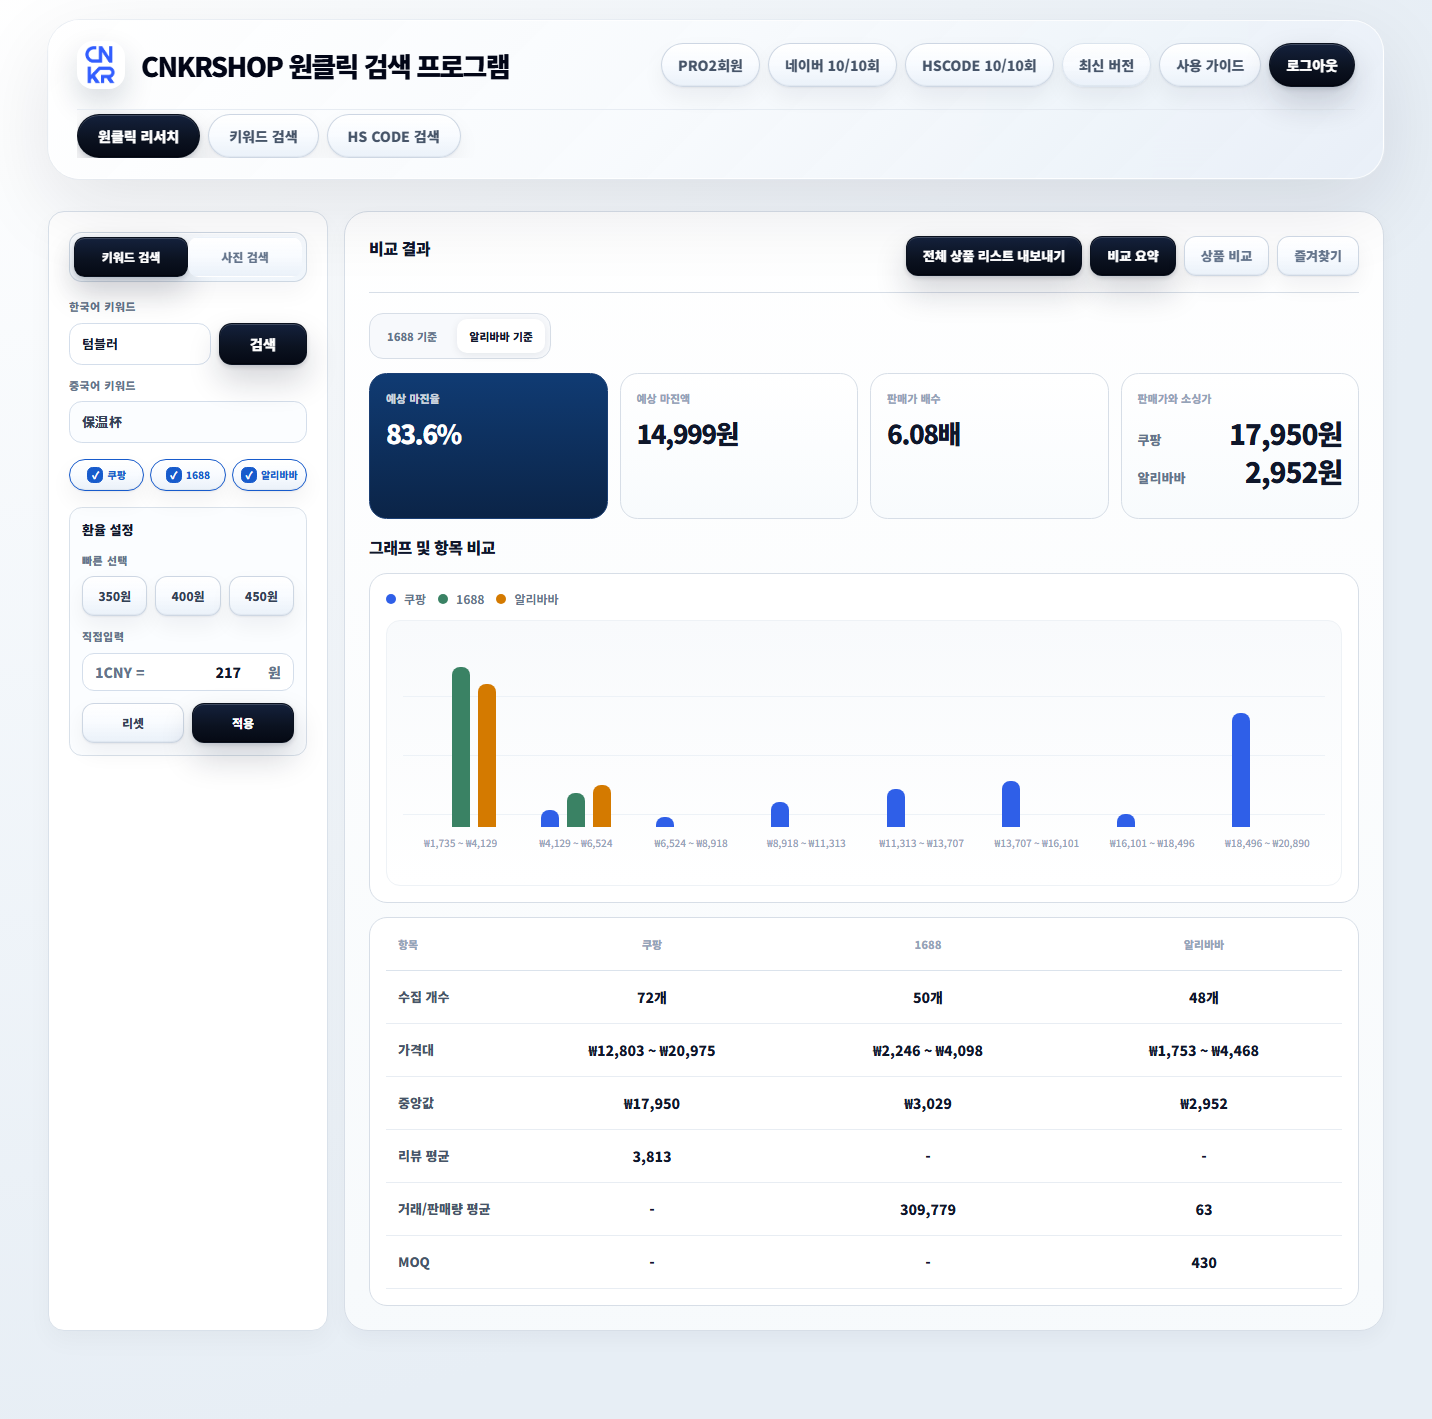Click the ₩4,129 ~ ₩6,524 axis label
This screenshot has height=1419, width=1432.
pyautogui.click(x=576, y=844)
